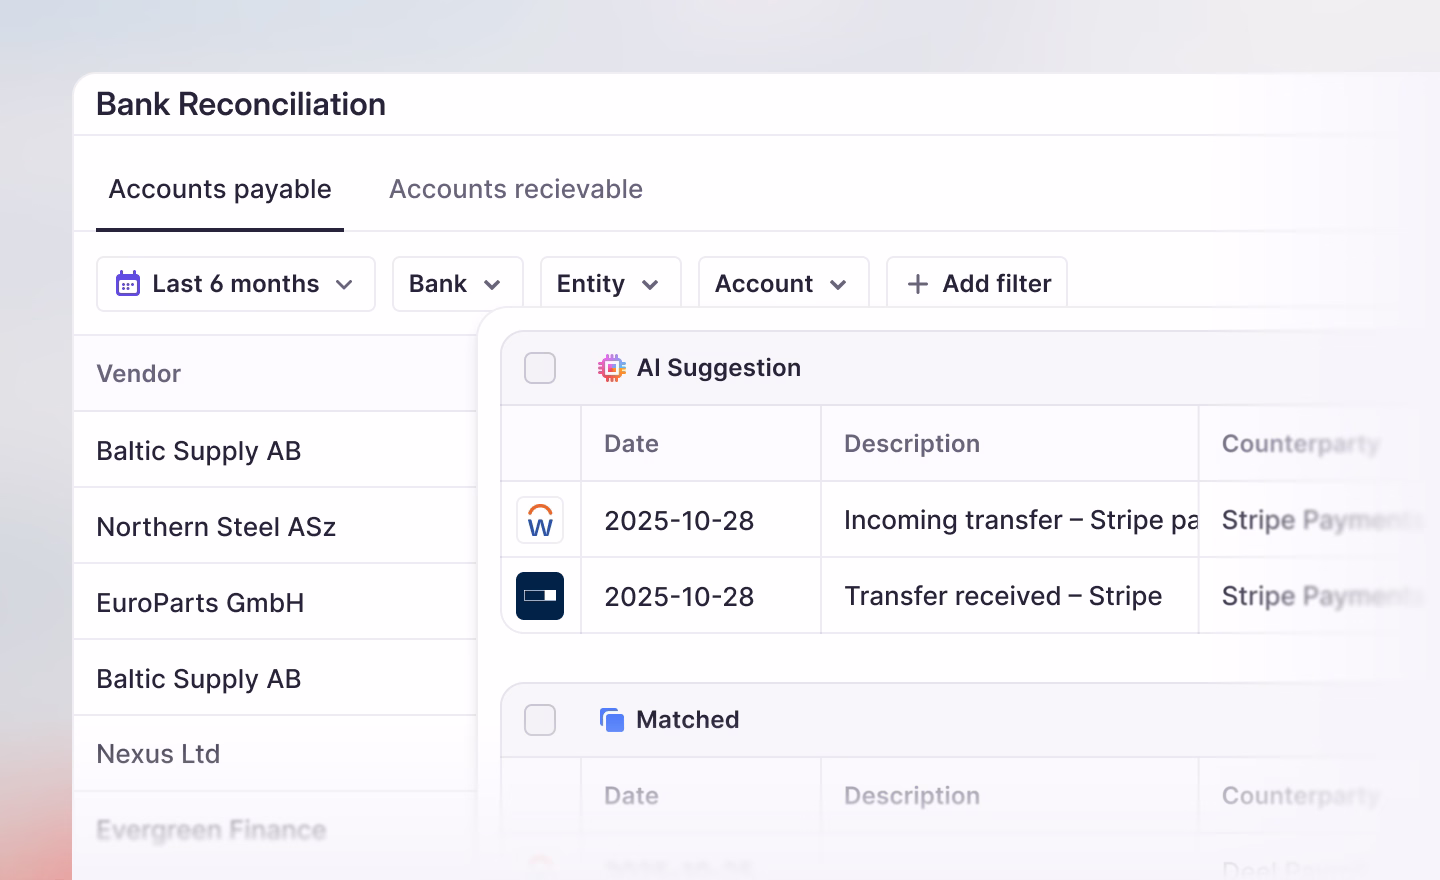Select the Nexus Ltd vendor row
1440x880 pixels.
[275, 754]
